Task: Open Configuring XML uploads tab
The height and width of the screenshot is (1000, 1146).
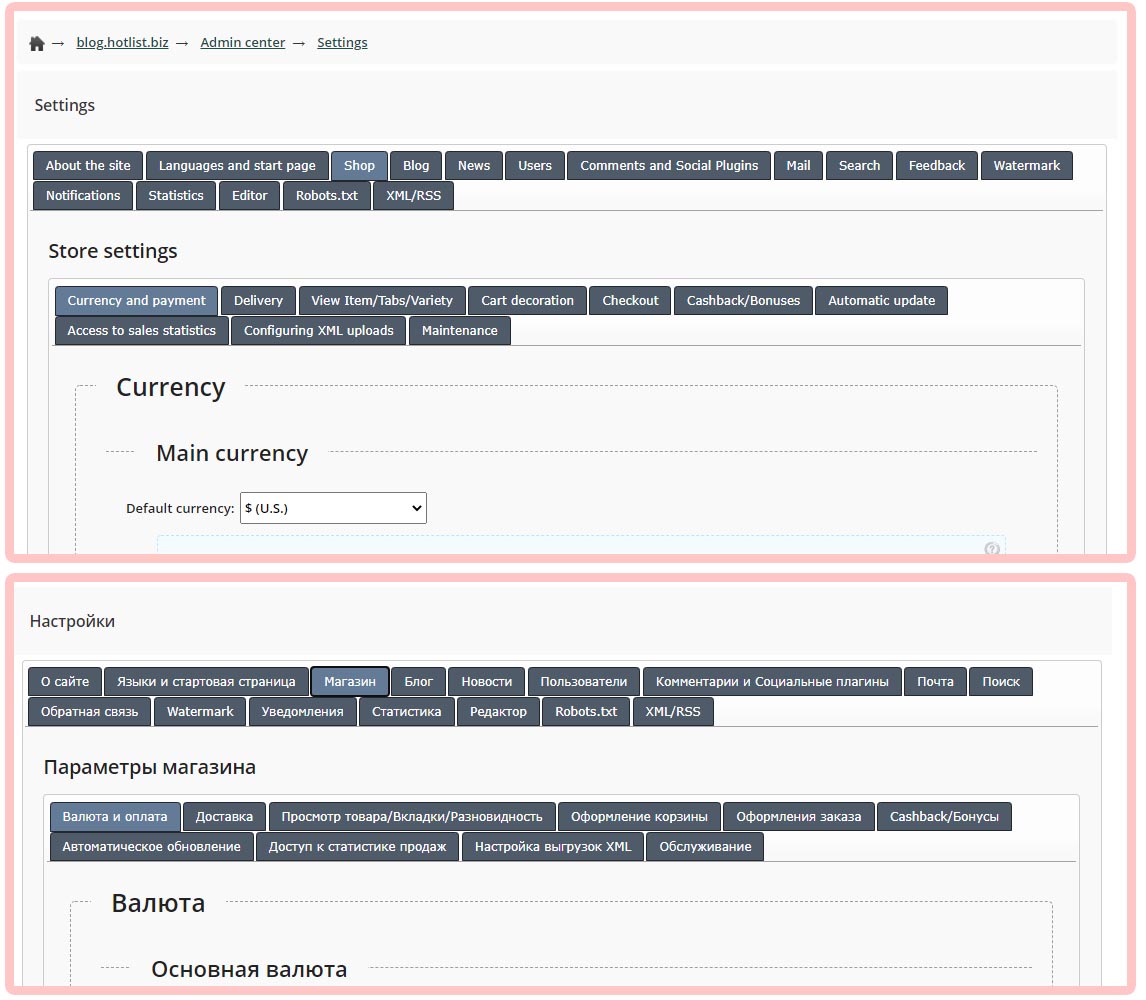Action: click(x=319, y=331)
